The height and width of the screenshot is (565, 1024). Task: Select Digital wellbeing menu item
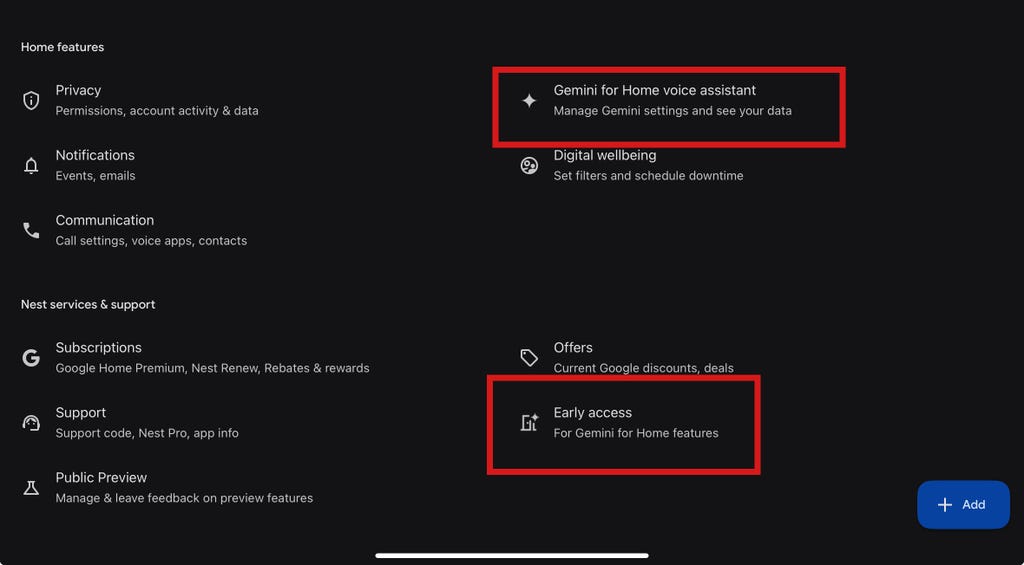[x=648, y=165]
